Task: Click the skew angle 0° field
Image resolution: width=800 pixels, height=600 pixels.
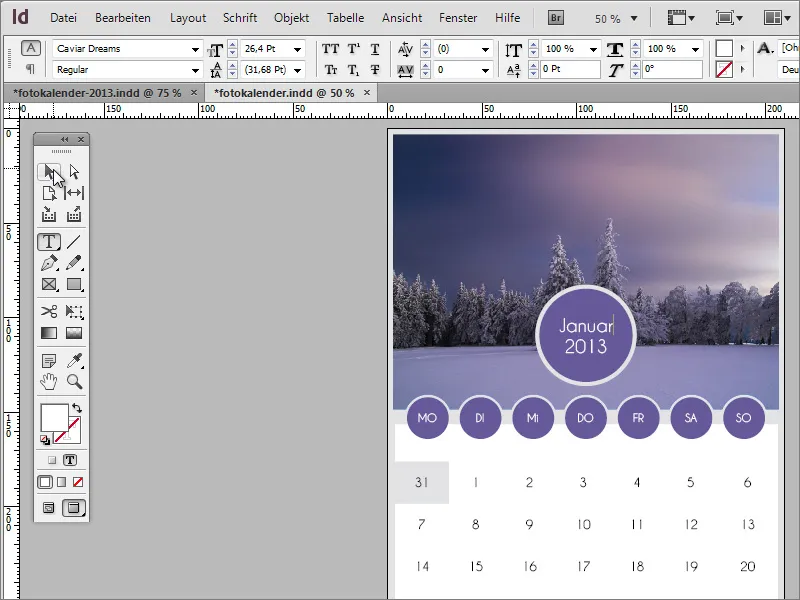Action: (x=672, y=69)
